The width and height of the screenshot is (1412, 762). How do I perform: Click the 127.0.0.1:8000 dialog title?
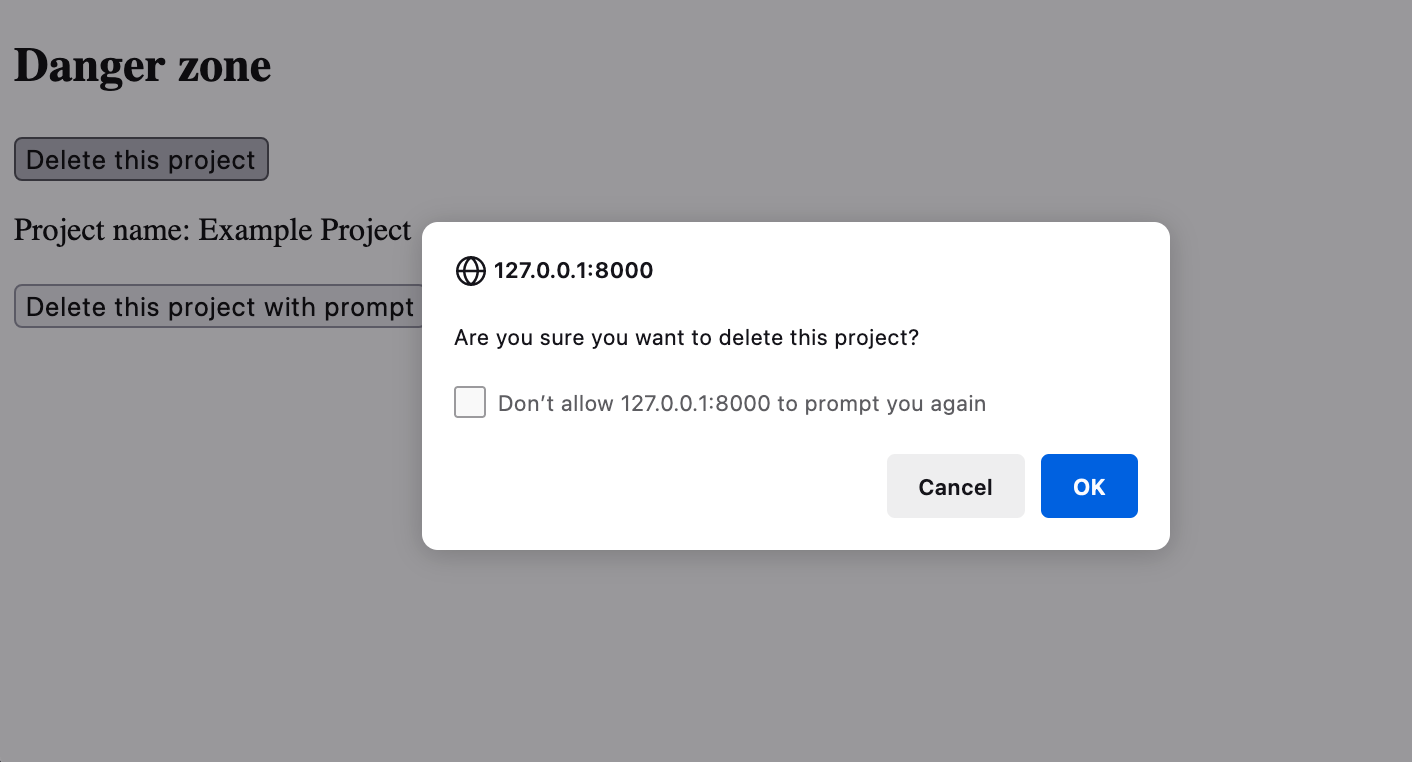[x=573, y=271]
